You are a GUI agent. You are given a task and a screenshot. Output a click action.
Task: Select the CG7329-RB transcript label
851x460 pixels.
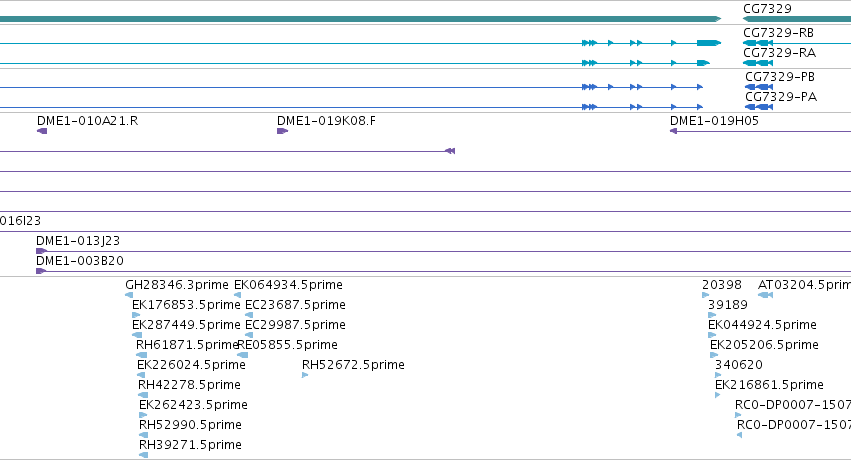pyautogui.click(x=778, y=33)
